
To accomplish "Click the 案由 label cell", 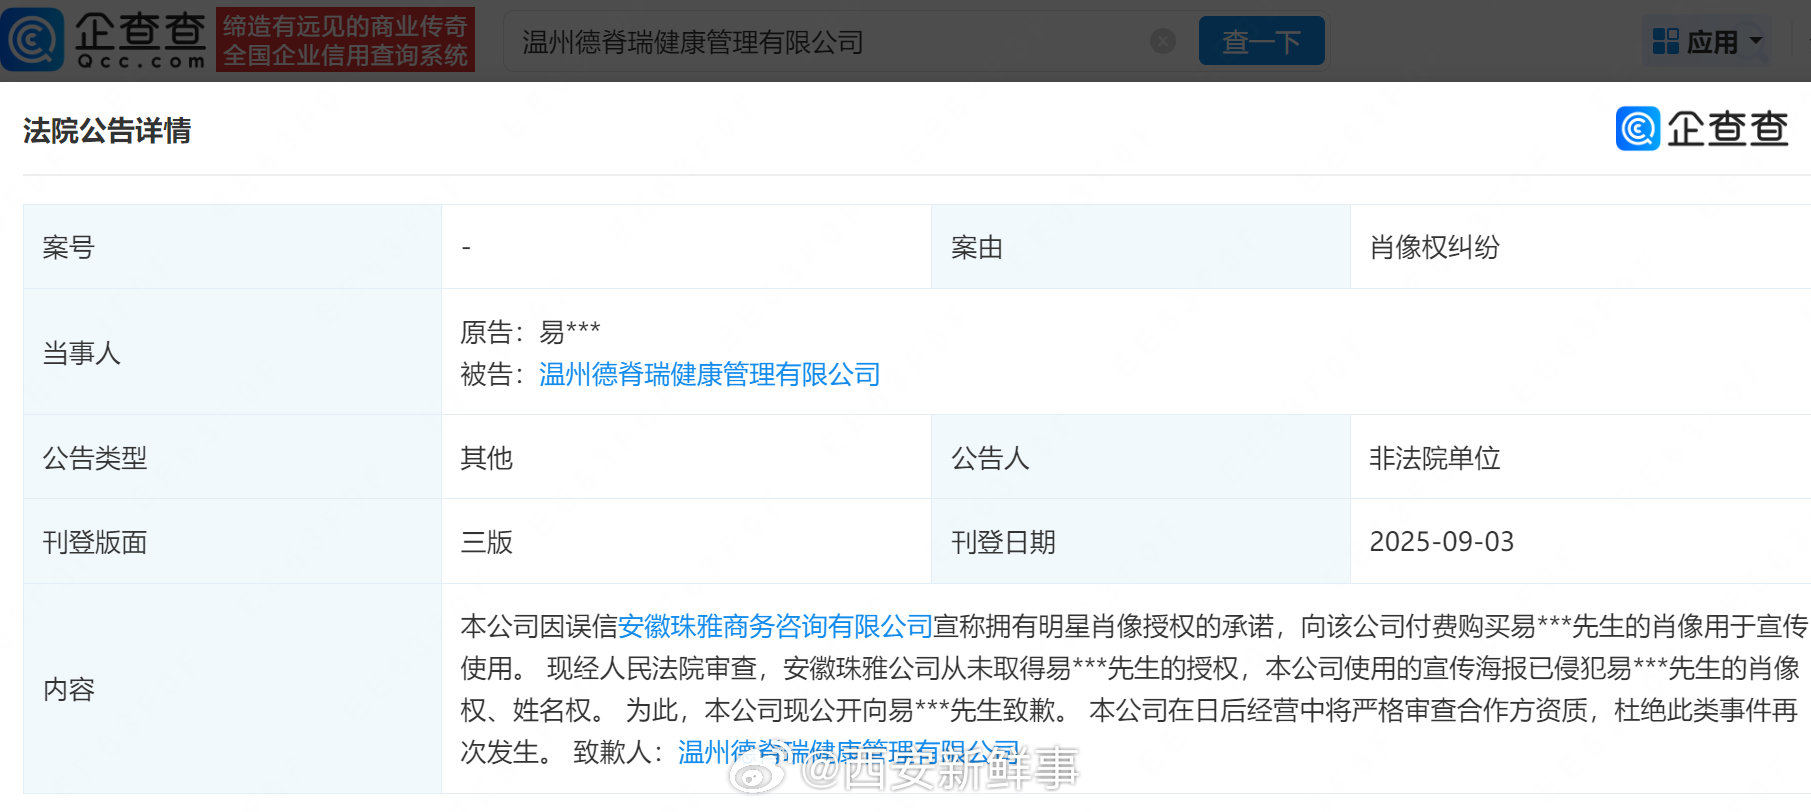I will point(1141,247).
